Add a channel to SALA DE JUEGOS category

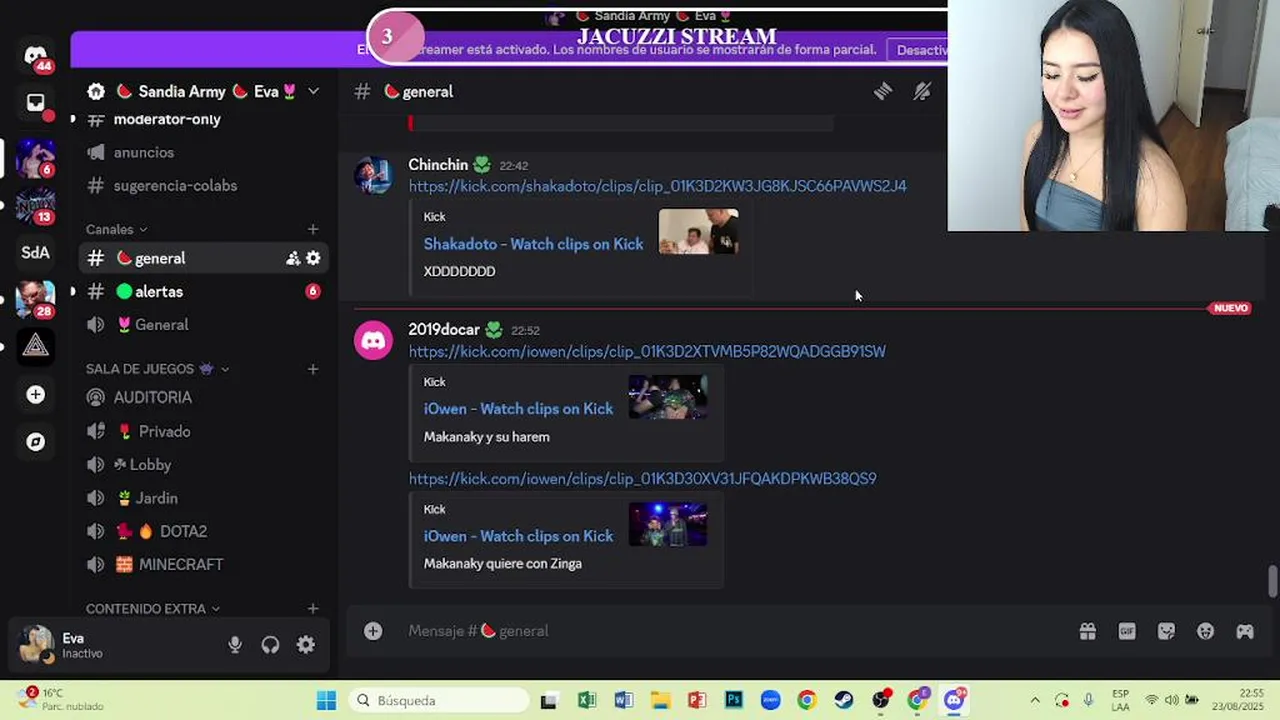(313, 369)
